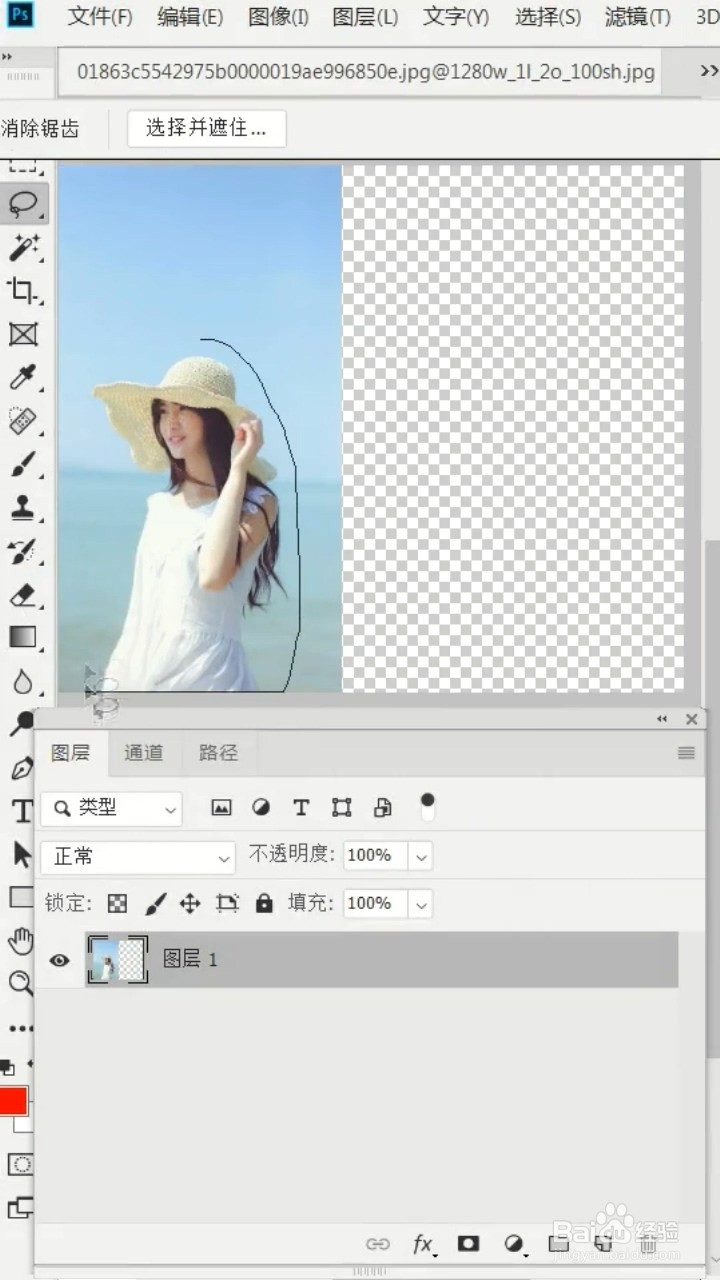720x1280 pixels.
Task: Create a new layer group folder
Action: pyautogui.click(x=559, y=1244)
